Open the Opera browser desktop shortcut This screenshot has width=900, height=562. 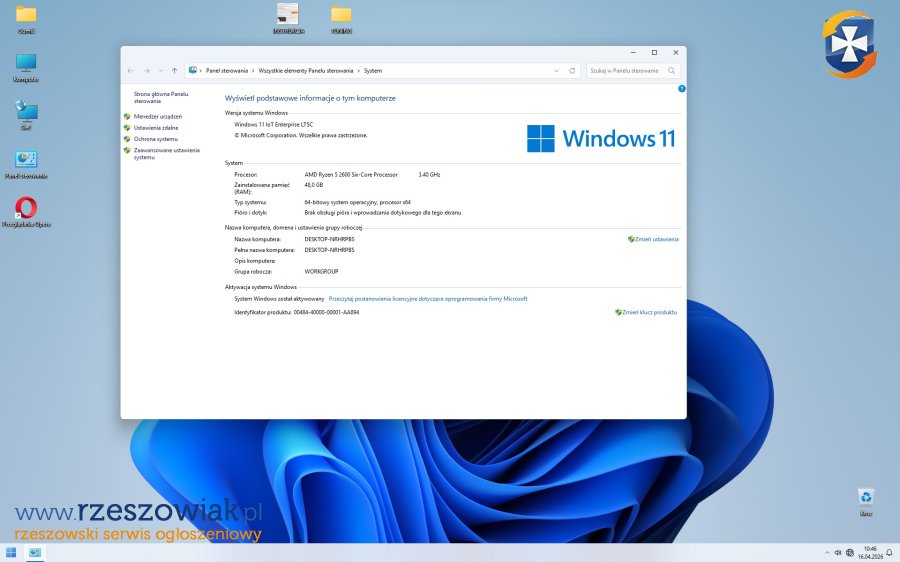(x=26, y=208)
